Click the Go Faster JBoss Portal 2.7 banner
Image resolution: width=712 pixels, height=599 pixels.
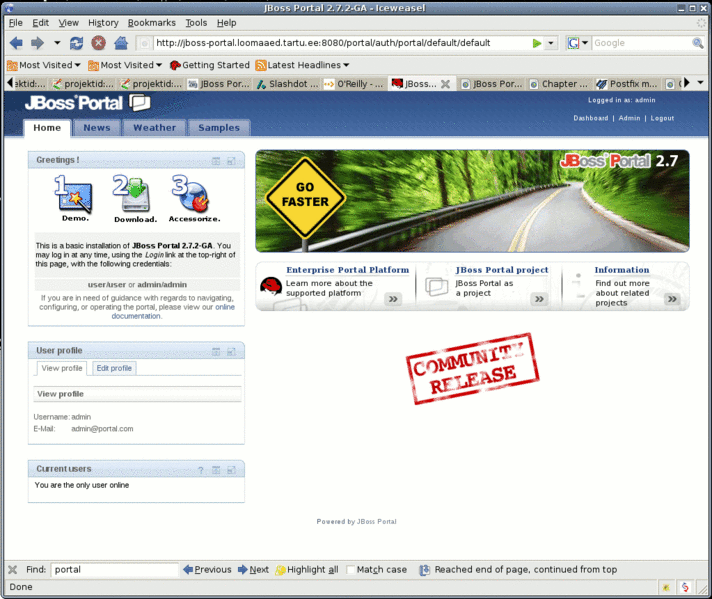click(x=472, y=201)
